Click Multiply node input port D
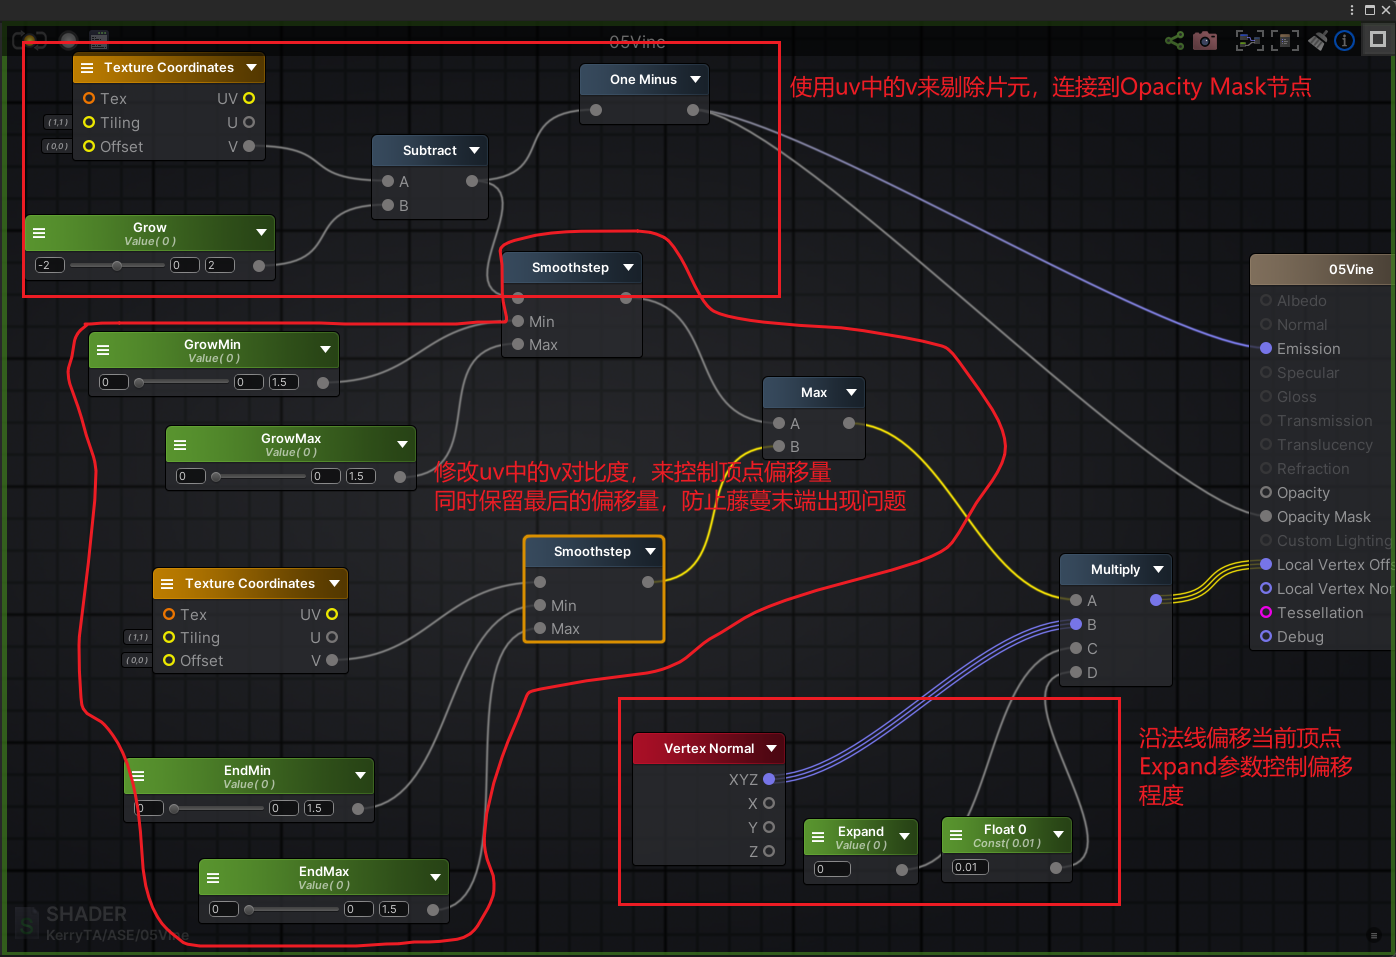Screen dimensions: 1396x957 [x=1076, y=672]
